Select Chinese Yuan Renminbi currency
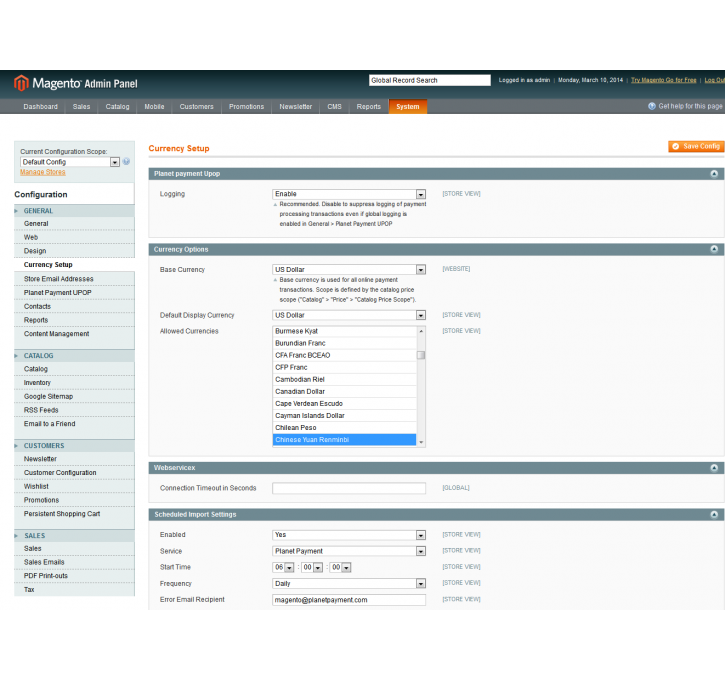This screenshot has height=680, width=725. pyautogui.click(x=344, y=440)
